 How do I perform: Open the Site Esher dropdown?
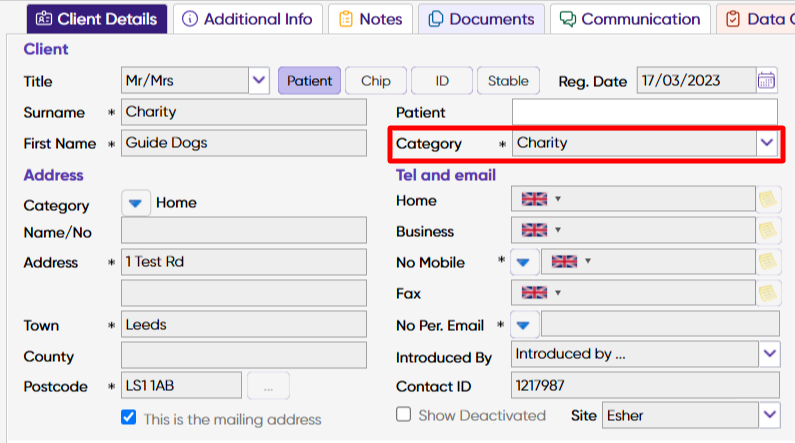(770, 415)
